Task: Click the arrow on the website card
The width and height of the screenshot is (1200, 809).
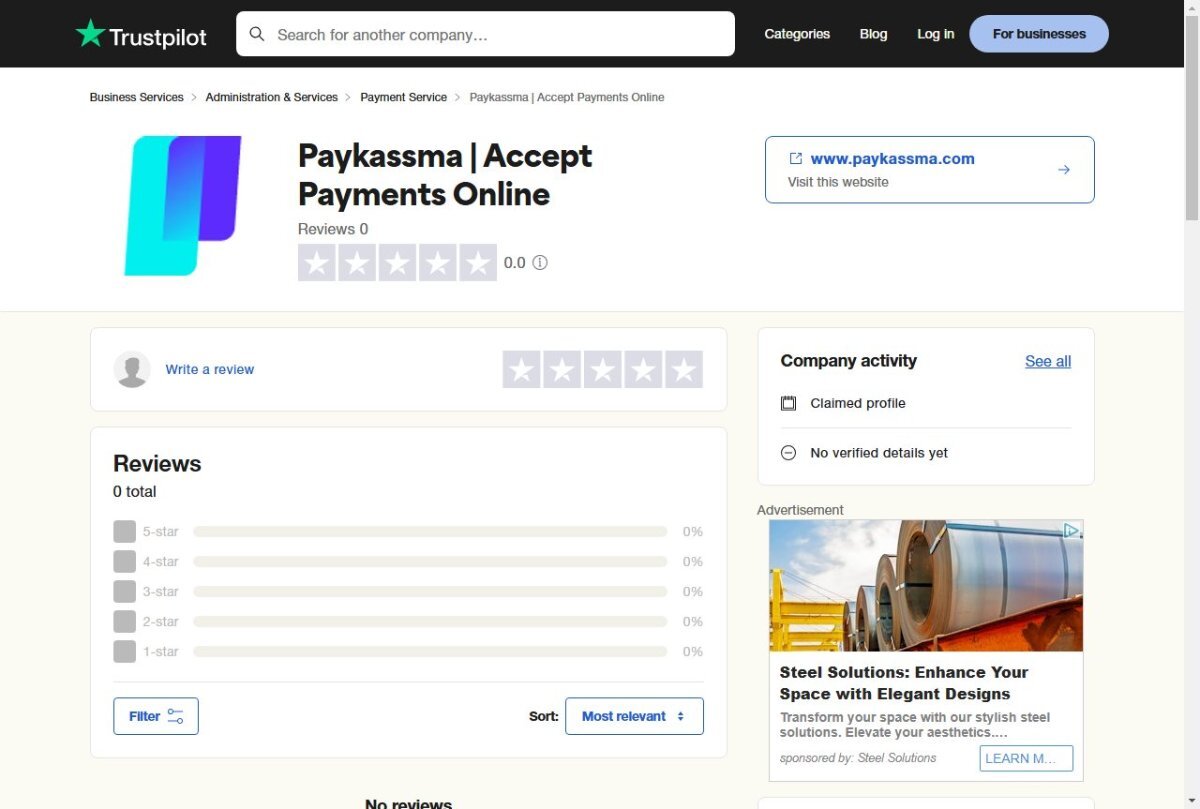Action: pyautogui.click(x=1064, y=170)
